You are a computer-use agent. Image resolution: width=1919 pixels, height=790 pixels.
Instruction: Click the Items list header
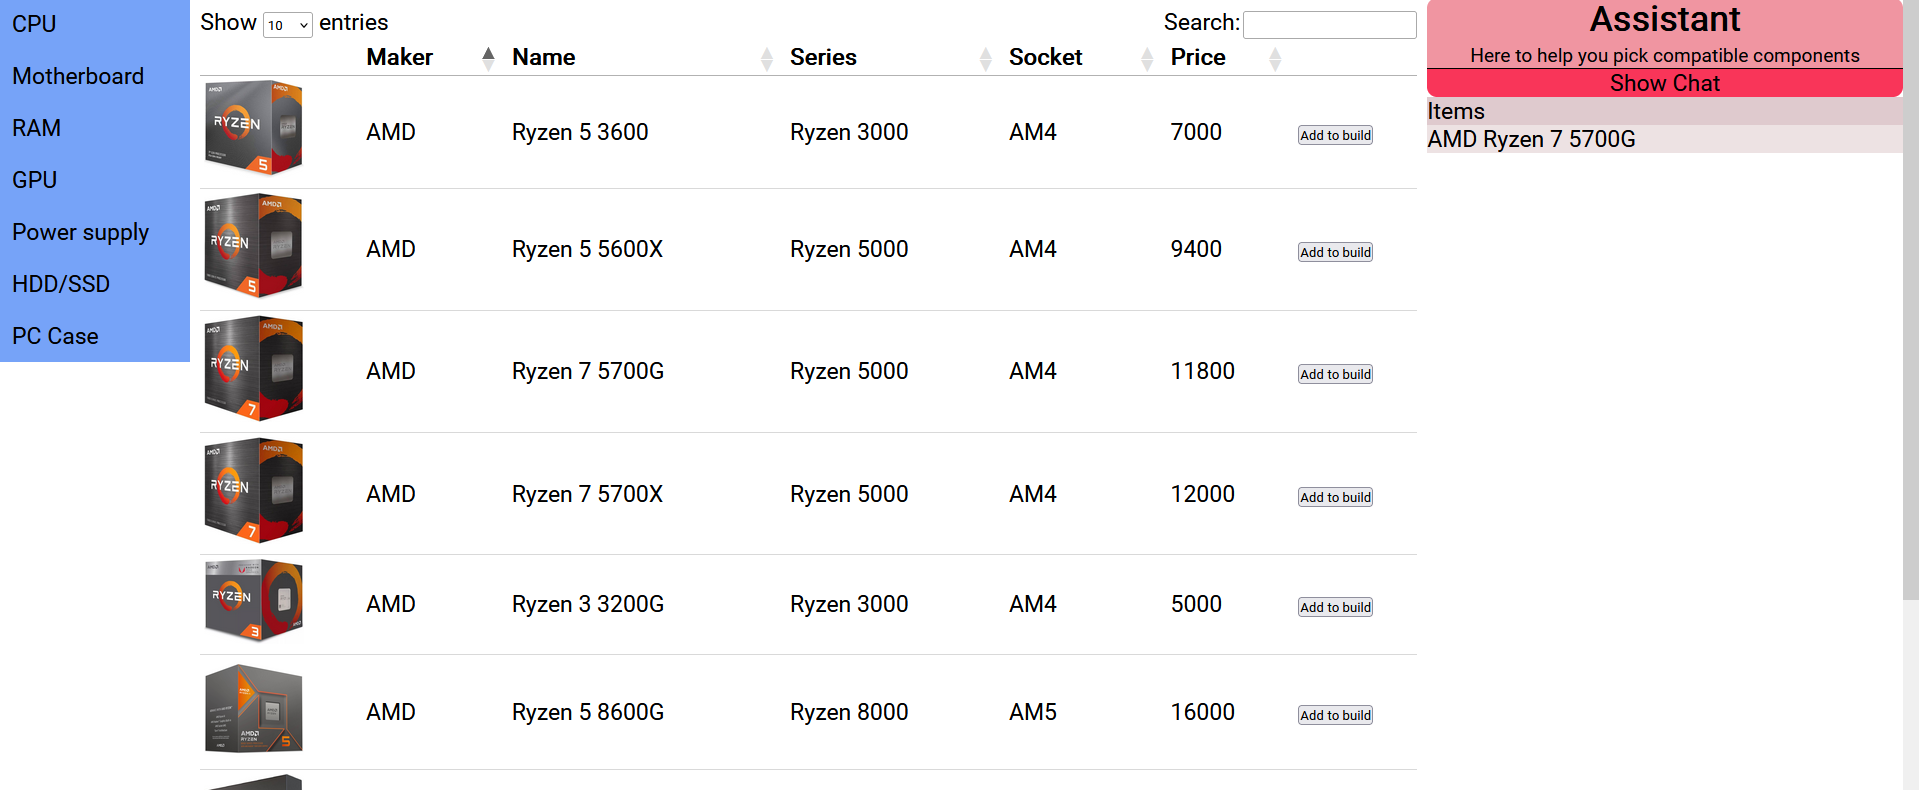click(x=1664, y=111)
